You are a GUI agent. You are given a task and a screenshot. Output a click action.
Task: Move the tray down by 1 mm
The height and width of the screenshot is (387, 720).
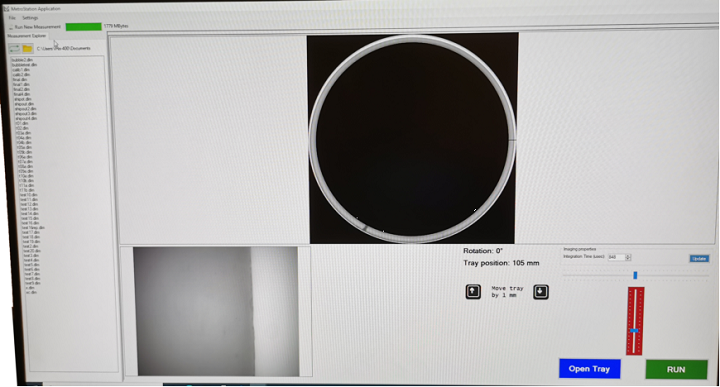(x=541, y=292)
